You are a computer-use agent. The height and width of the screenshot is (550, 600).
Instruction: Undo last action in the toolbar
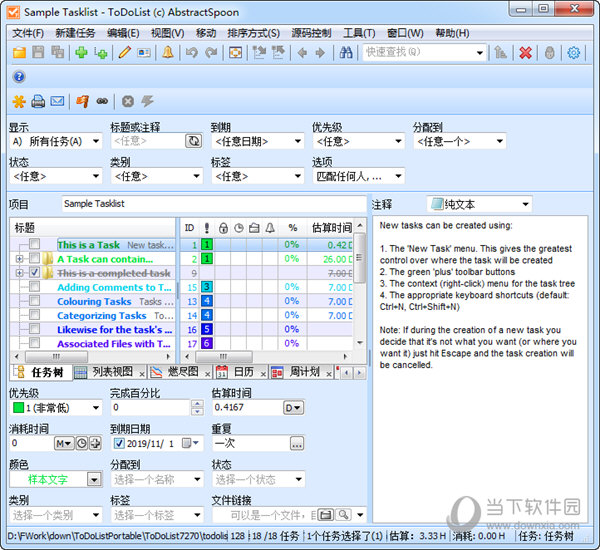[192, 52]
